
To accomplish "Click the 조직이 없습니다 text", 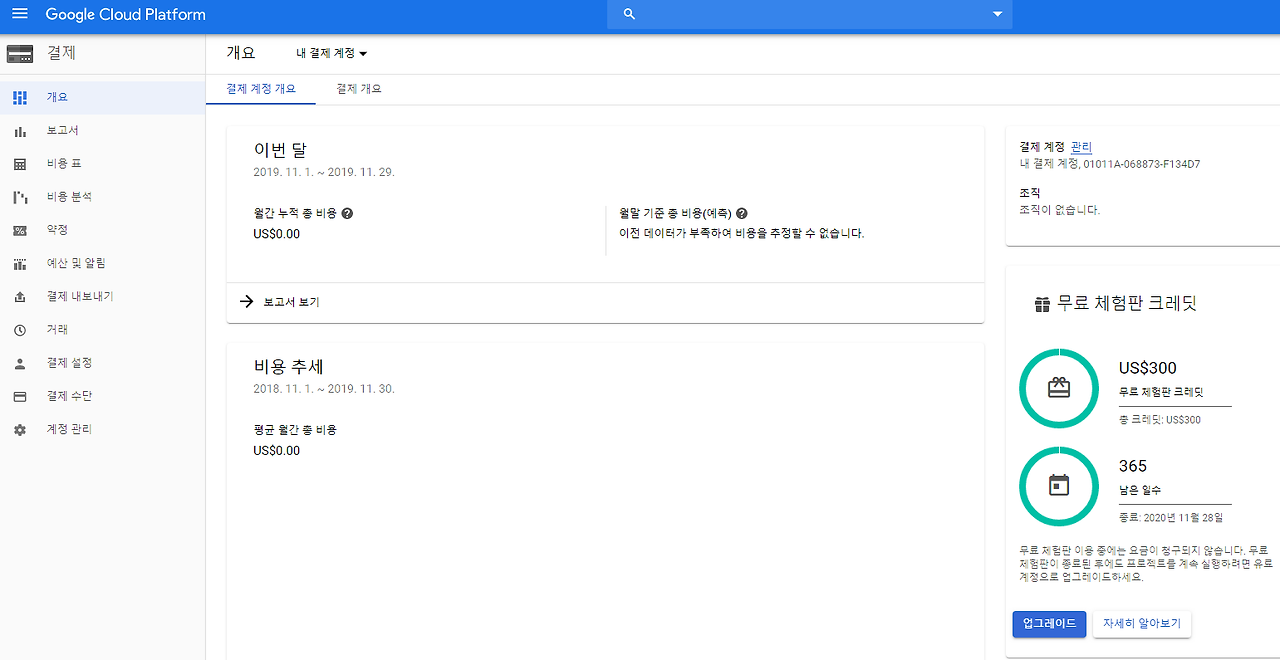I will (1059, 210).
